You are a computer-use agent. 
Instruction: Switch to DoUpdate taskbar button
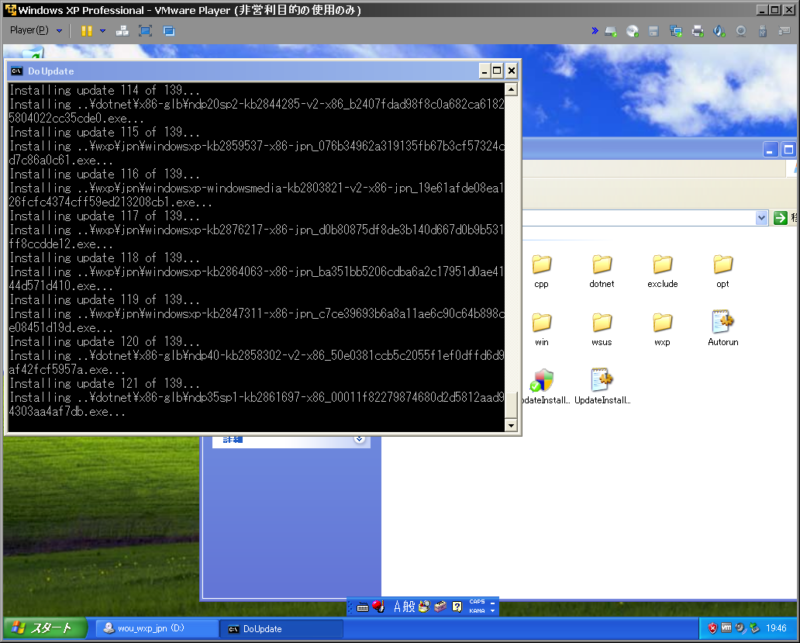(281, 629)
